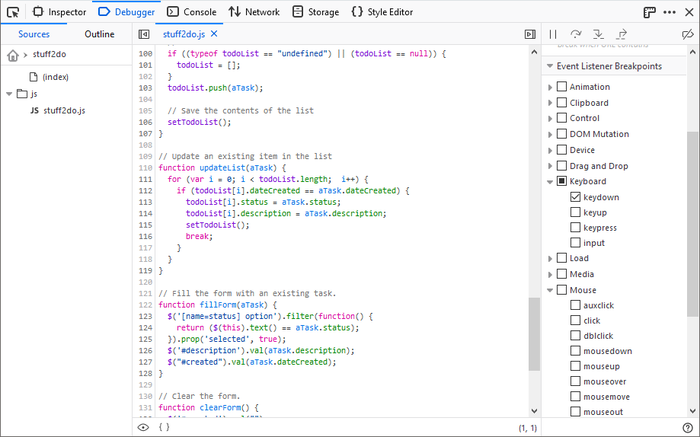Click the Step Over button

coord(577,34)
